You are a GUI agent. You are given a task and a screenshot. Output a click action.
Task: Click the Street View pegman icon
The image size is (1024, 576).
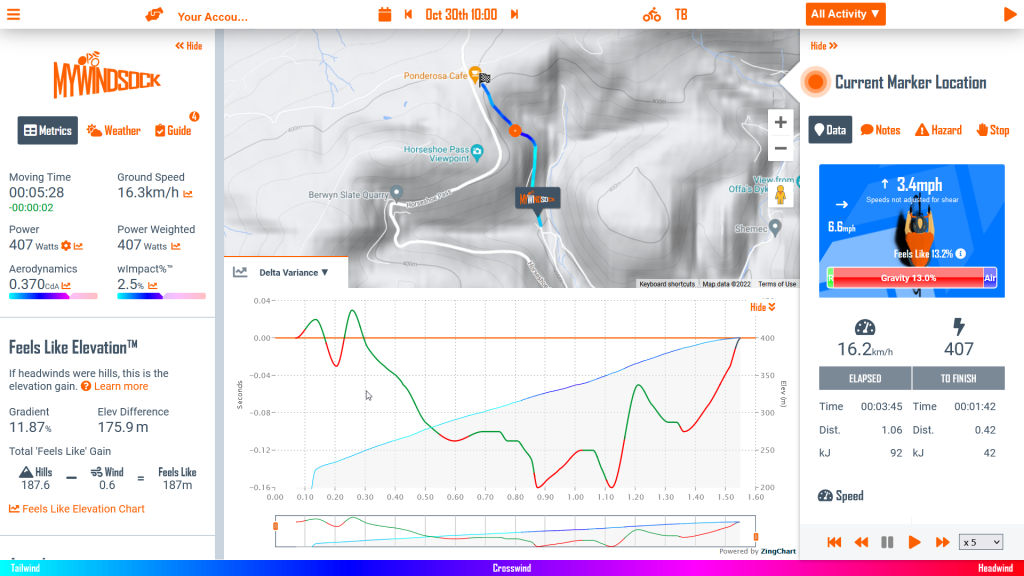pos(780,195)
